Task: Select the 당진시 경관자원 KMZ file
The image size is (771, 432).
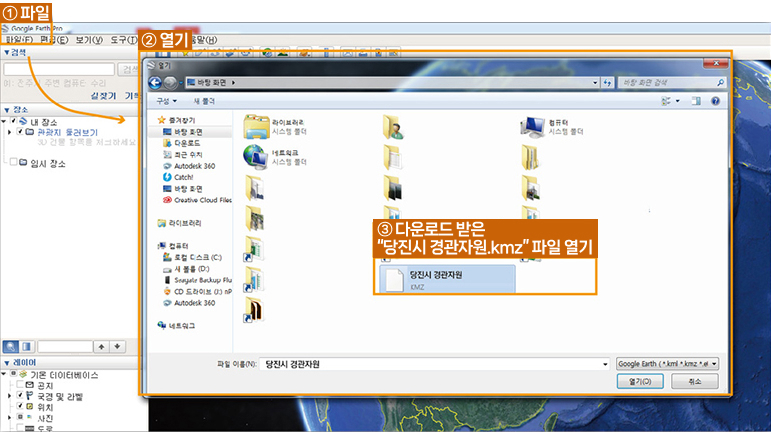Action: click(x=447, y=279)
